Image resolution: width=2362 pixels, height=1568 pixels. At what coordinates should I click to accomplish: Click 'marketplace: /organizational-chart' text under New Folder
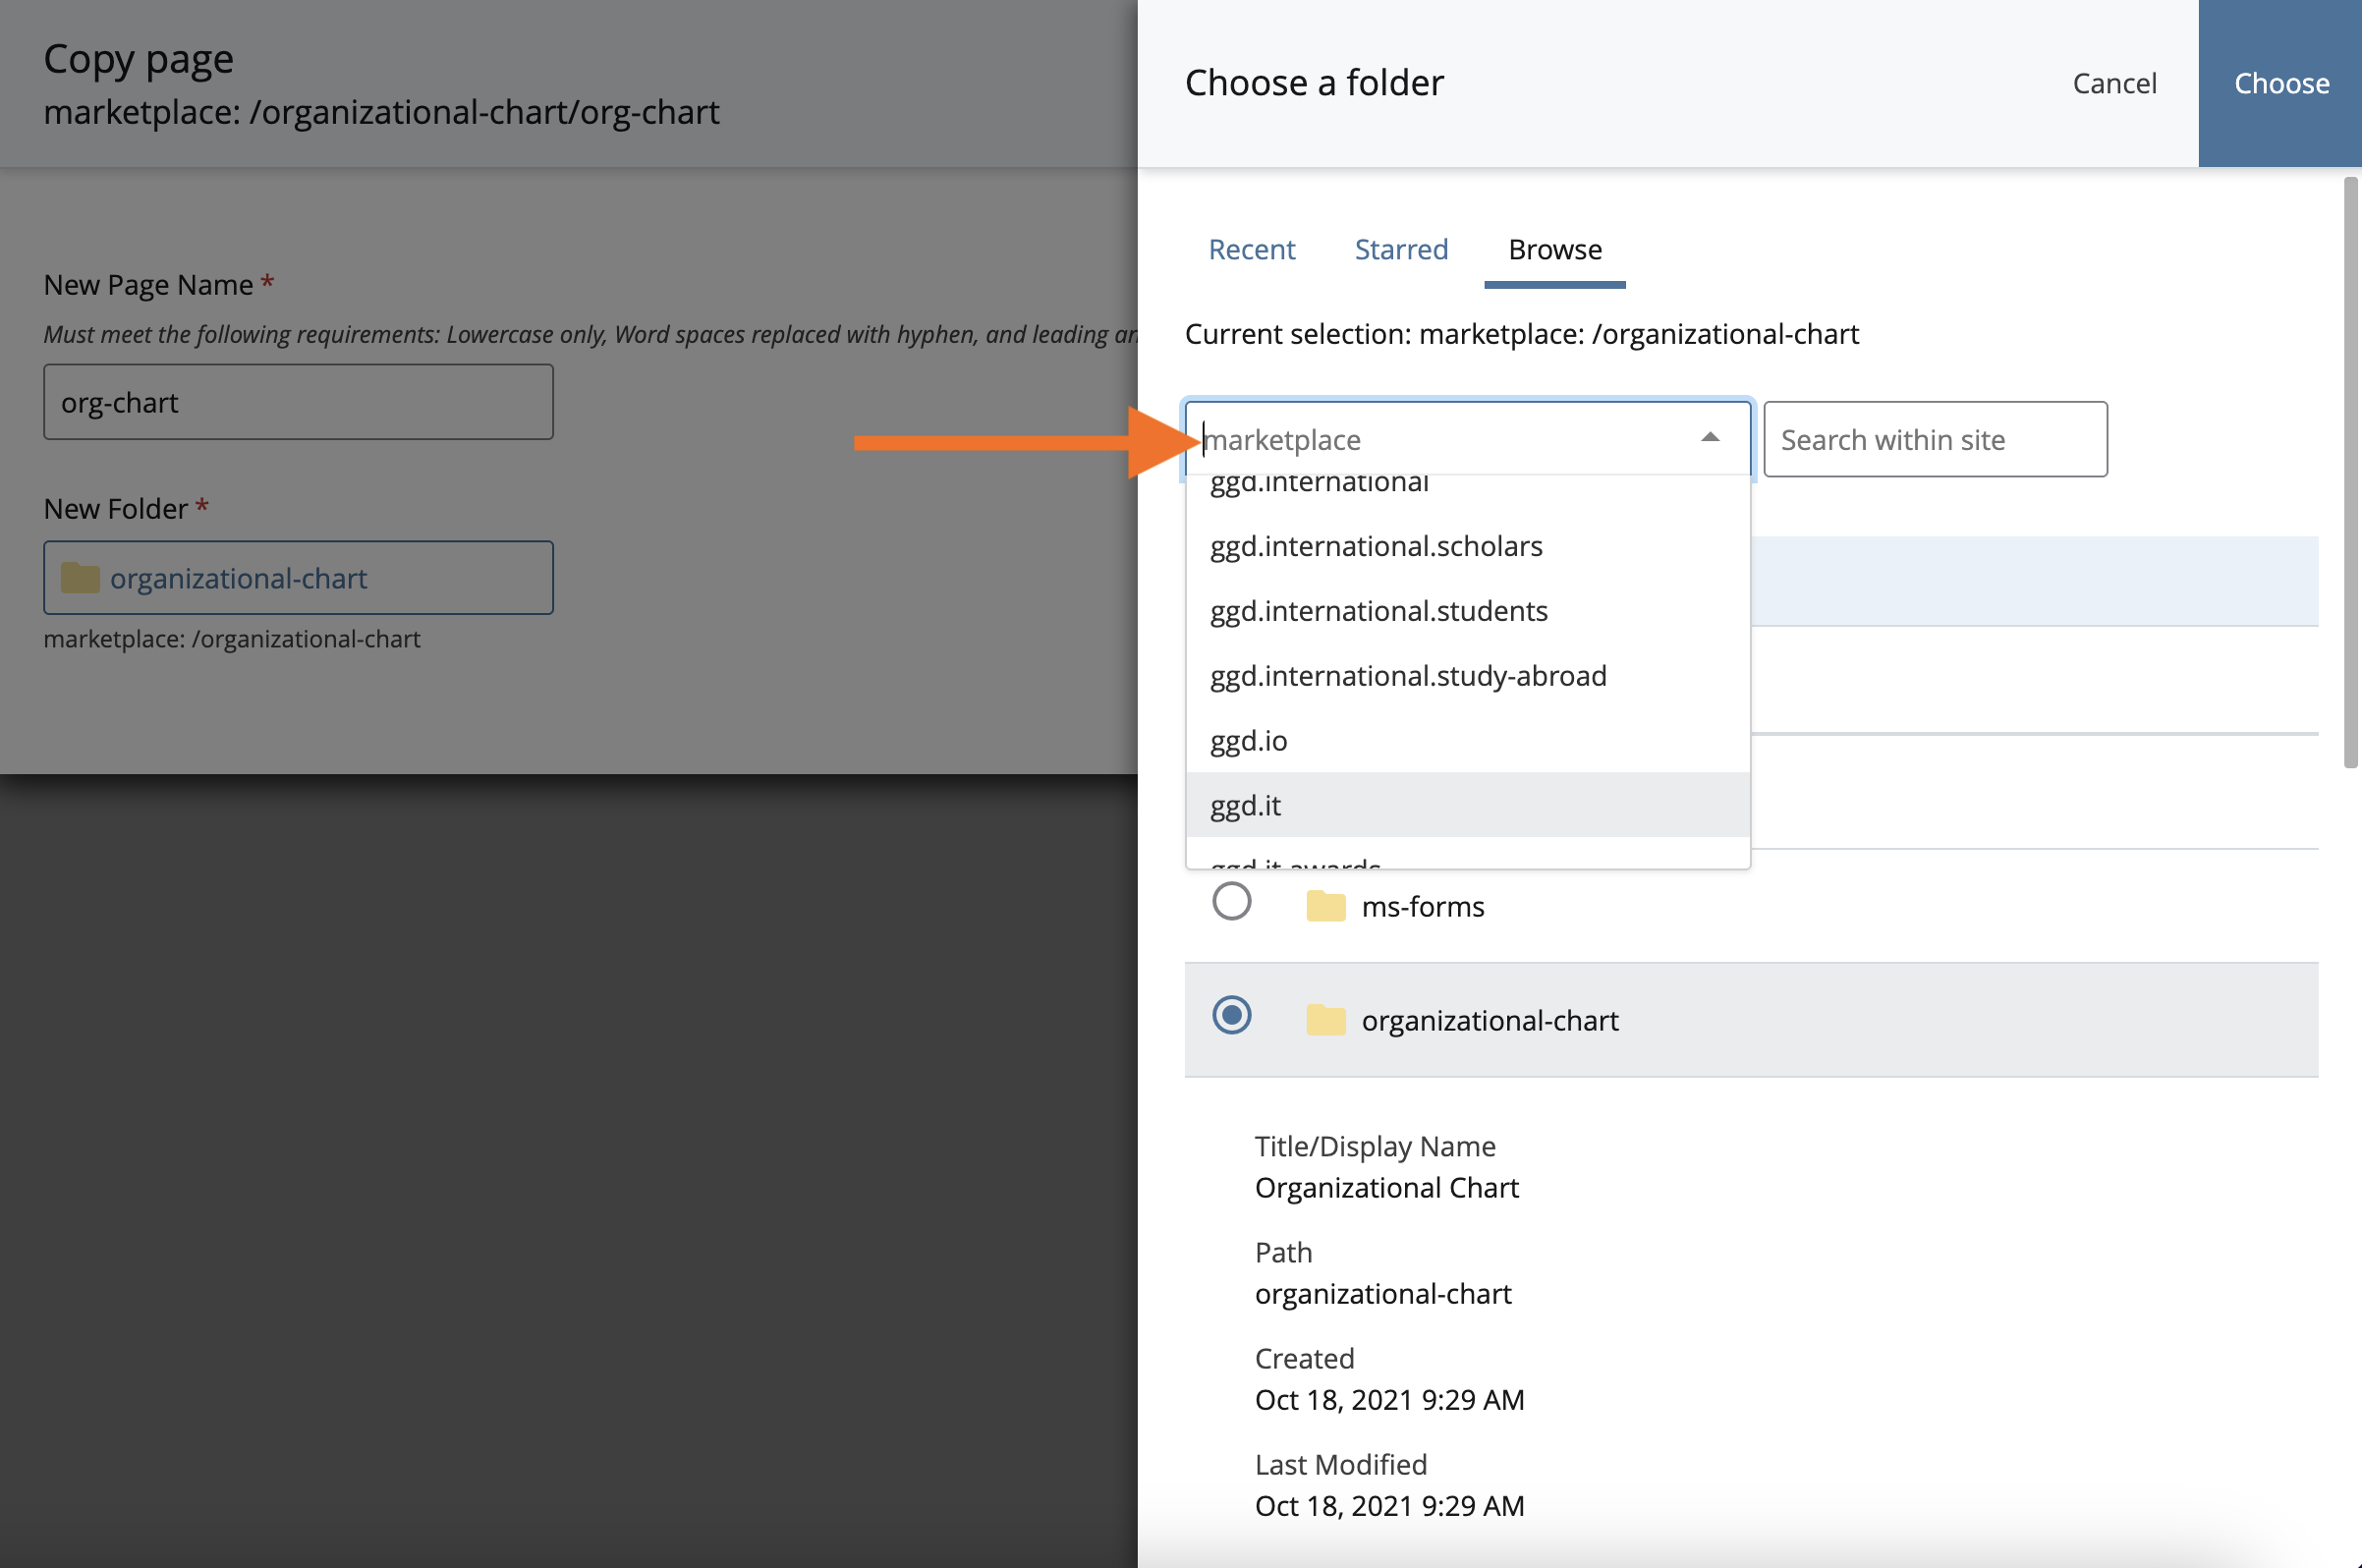[x=232, y=639]
